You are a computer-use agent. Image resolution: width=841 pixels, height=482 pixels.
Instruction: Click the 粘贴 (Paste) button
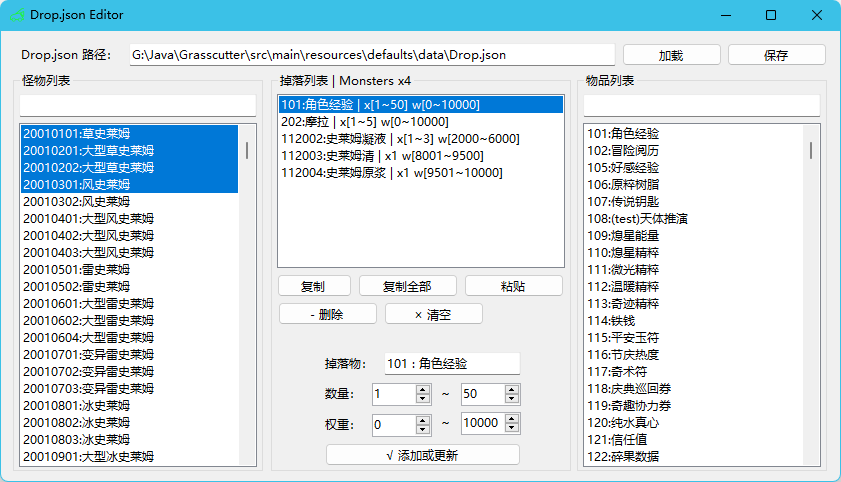point(513,286)
